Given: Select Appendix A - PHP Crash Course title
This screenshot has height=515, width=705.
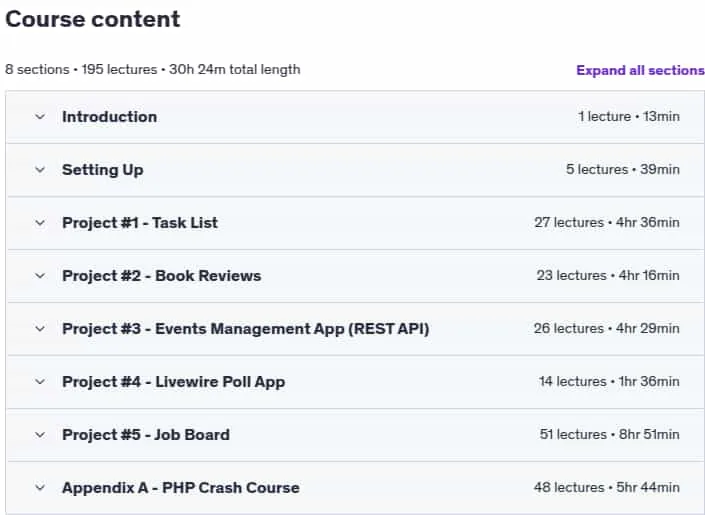Looking at the screenshot, I should coord(181,488).
